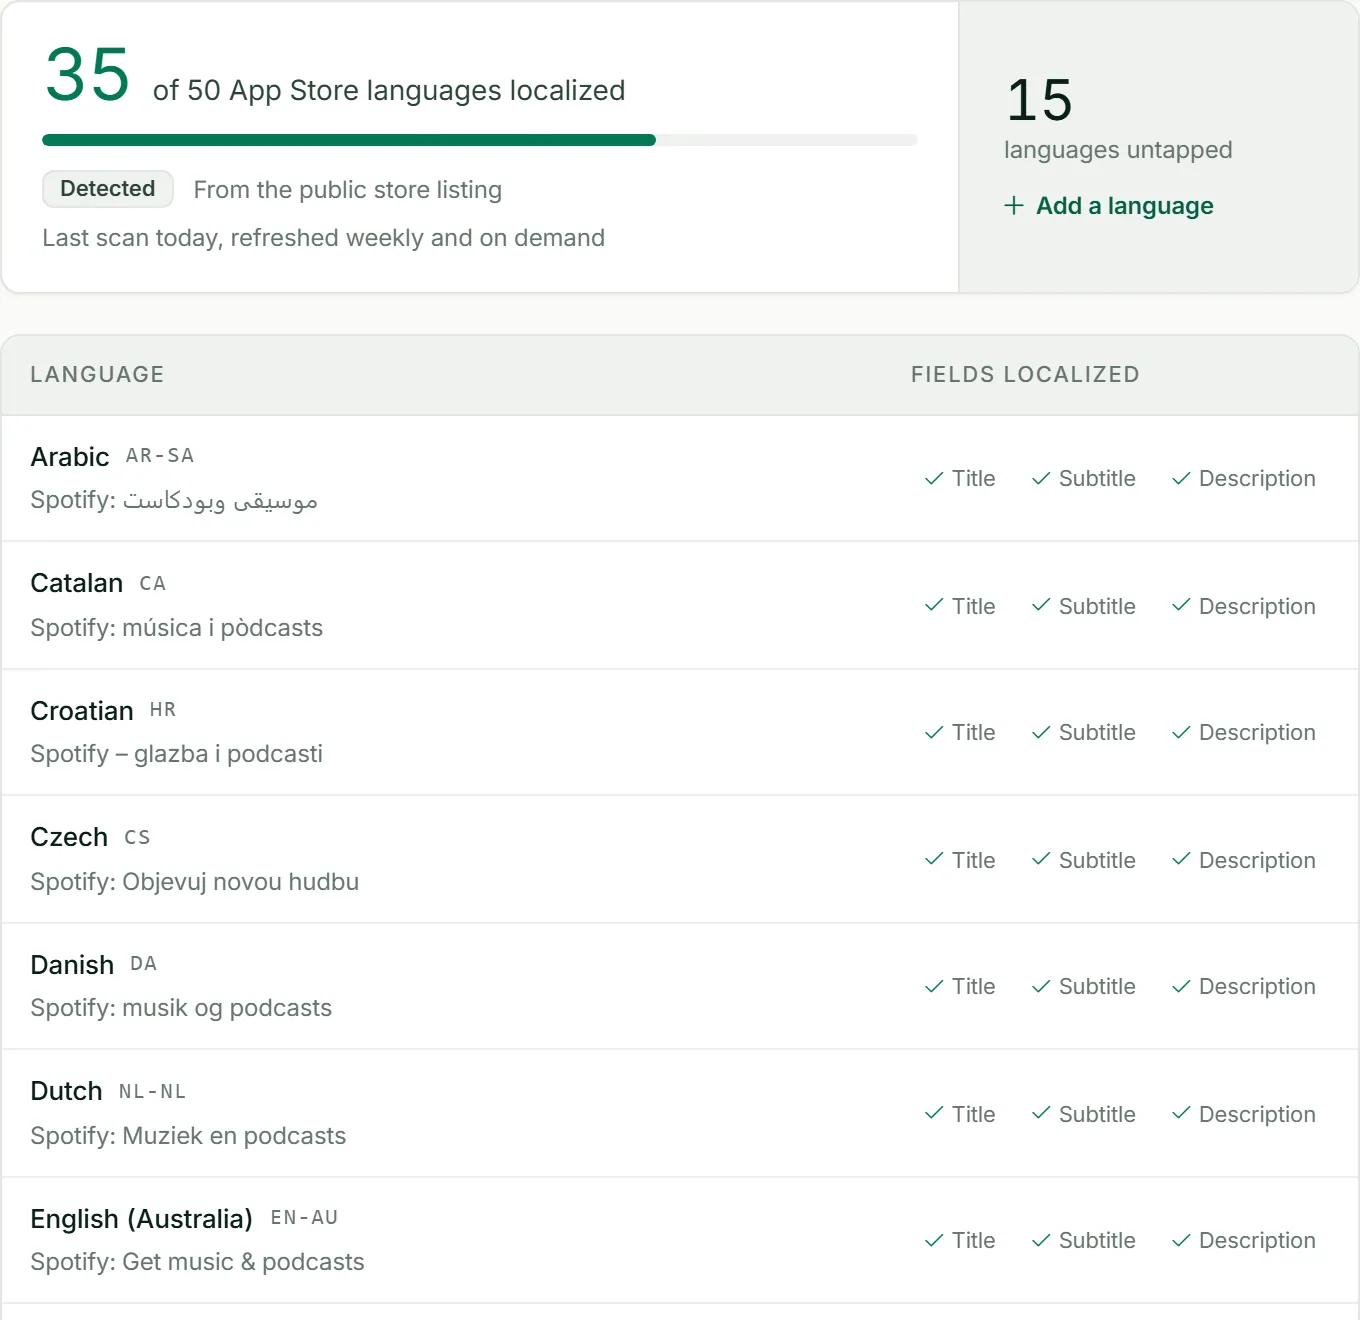Click the Subtitle checkmark in Czech row
This screenshot has width=1360, height=1320.
click(1041, 860)
